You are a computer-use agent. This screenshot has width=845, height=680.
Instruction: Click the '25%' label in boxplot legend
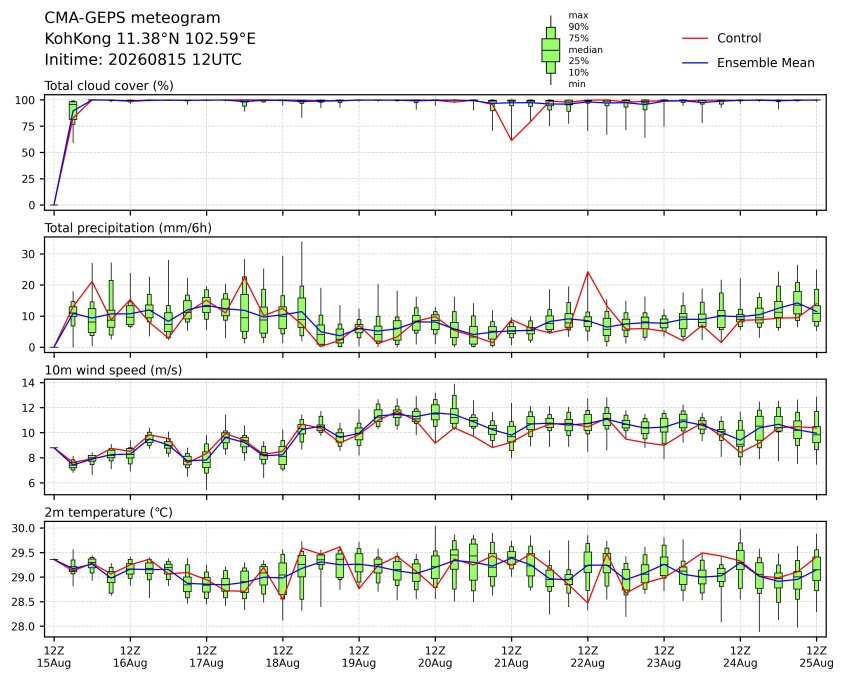(578, 61)
